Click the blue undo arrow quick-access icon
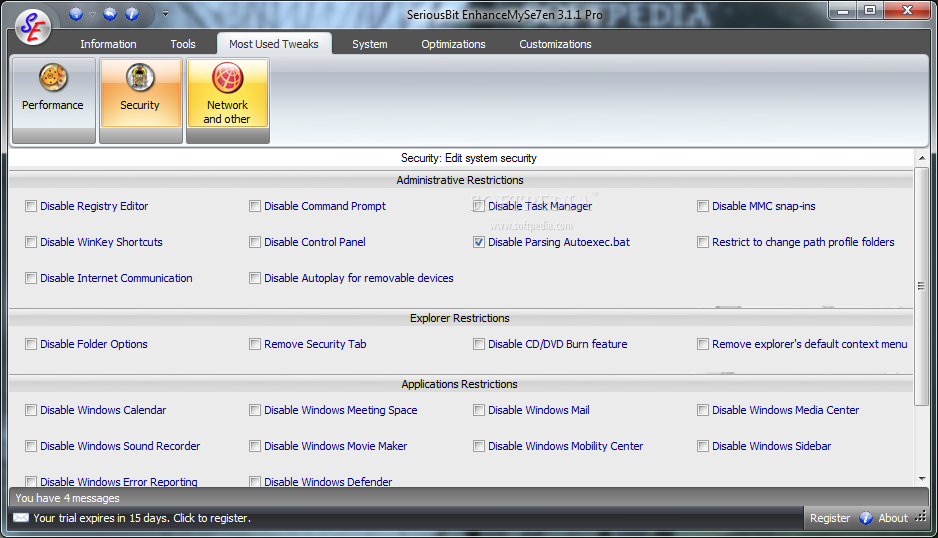 pos(110,14)
